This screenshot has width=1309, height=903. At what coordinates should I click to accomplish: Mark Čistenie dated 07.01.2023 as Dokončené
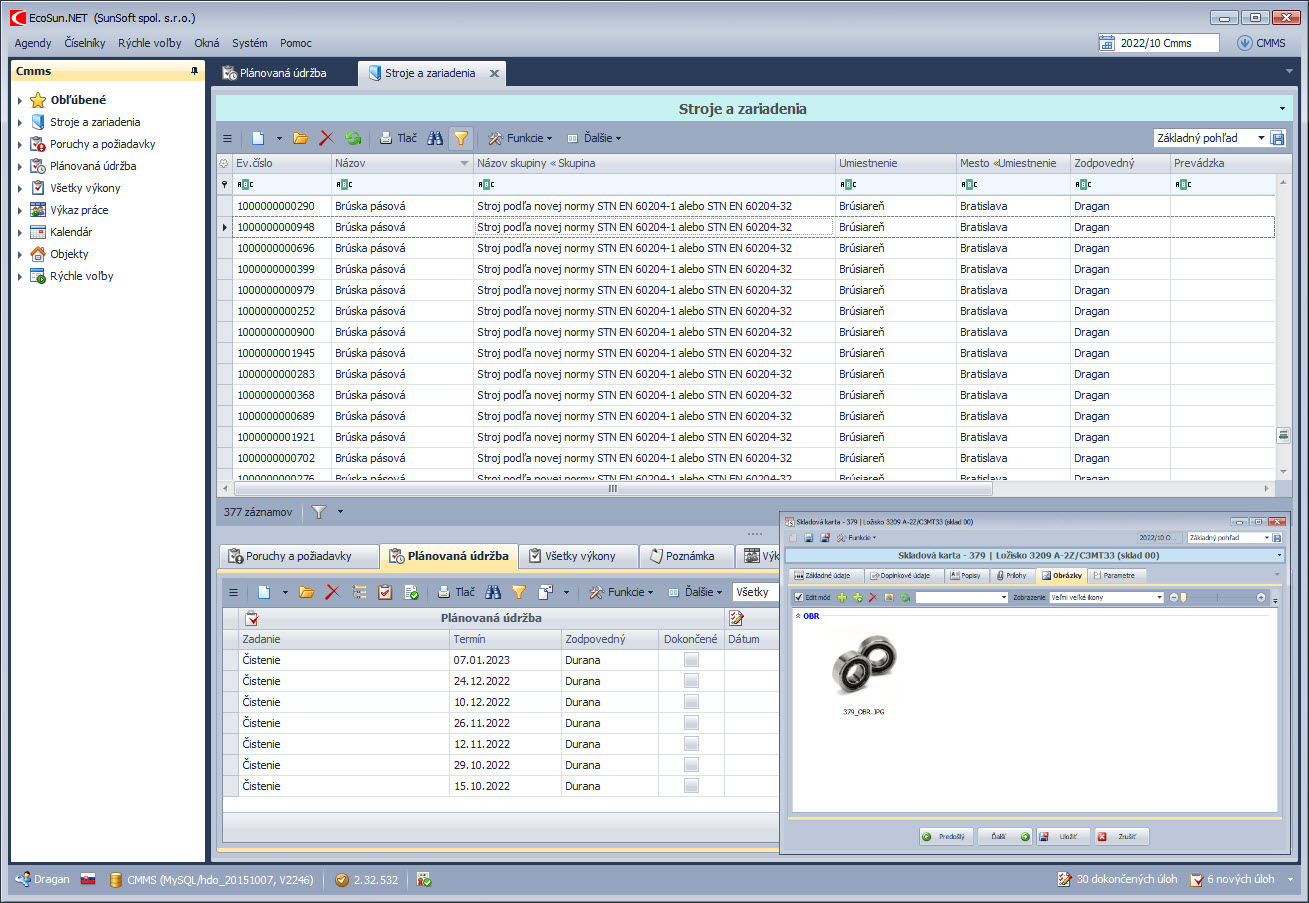[x=690, y=659]
